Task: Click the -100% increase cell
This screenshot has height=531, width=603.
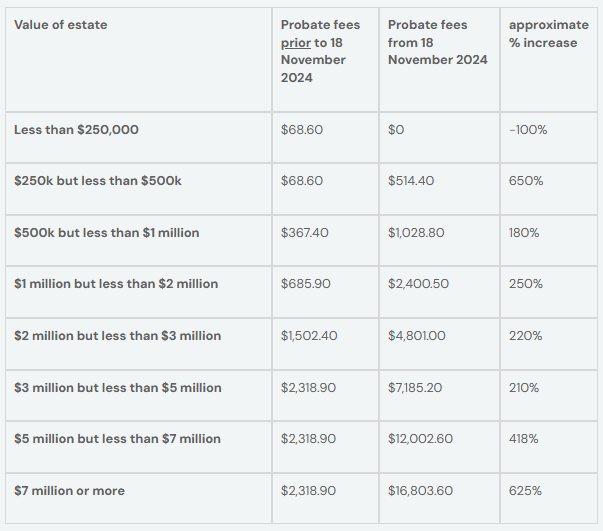Action: [x=528, y=130]
